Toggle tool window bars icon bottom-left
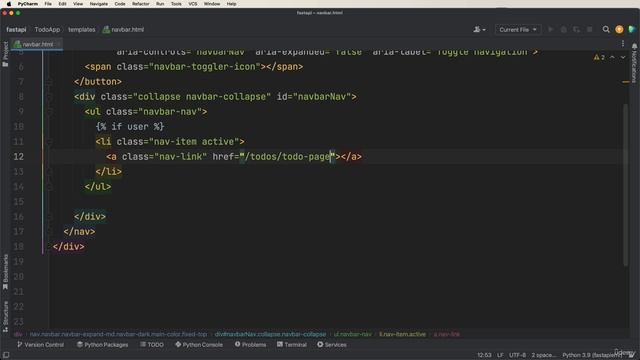Image resolution: width=640 pixels, height=360 pixels. (6, 355)
